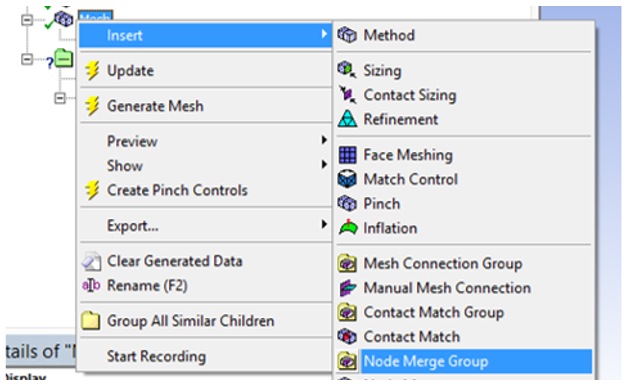Choose Start Recording entry
This screenshot has height=387, width=625.
pos(205,356)
